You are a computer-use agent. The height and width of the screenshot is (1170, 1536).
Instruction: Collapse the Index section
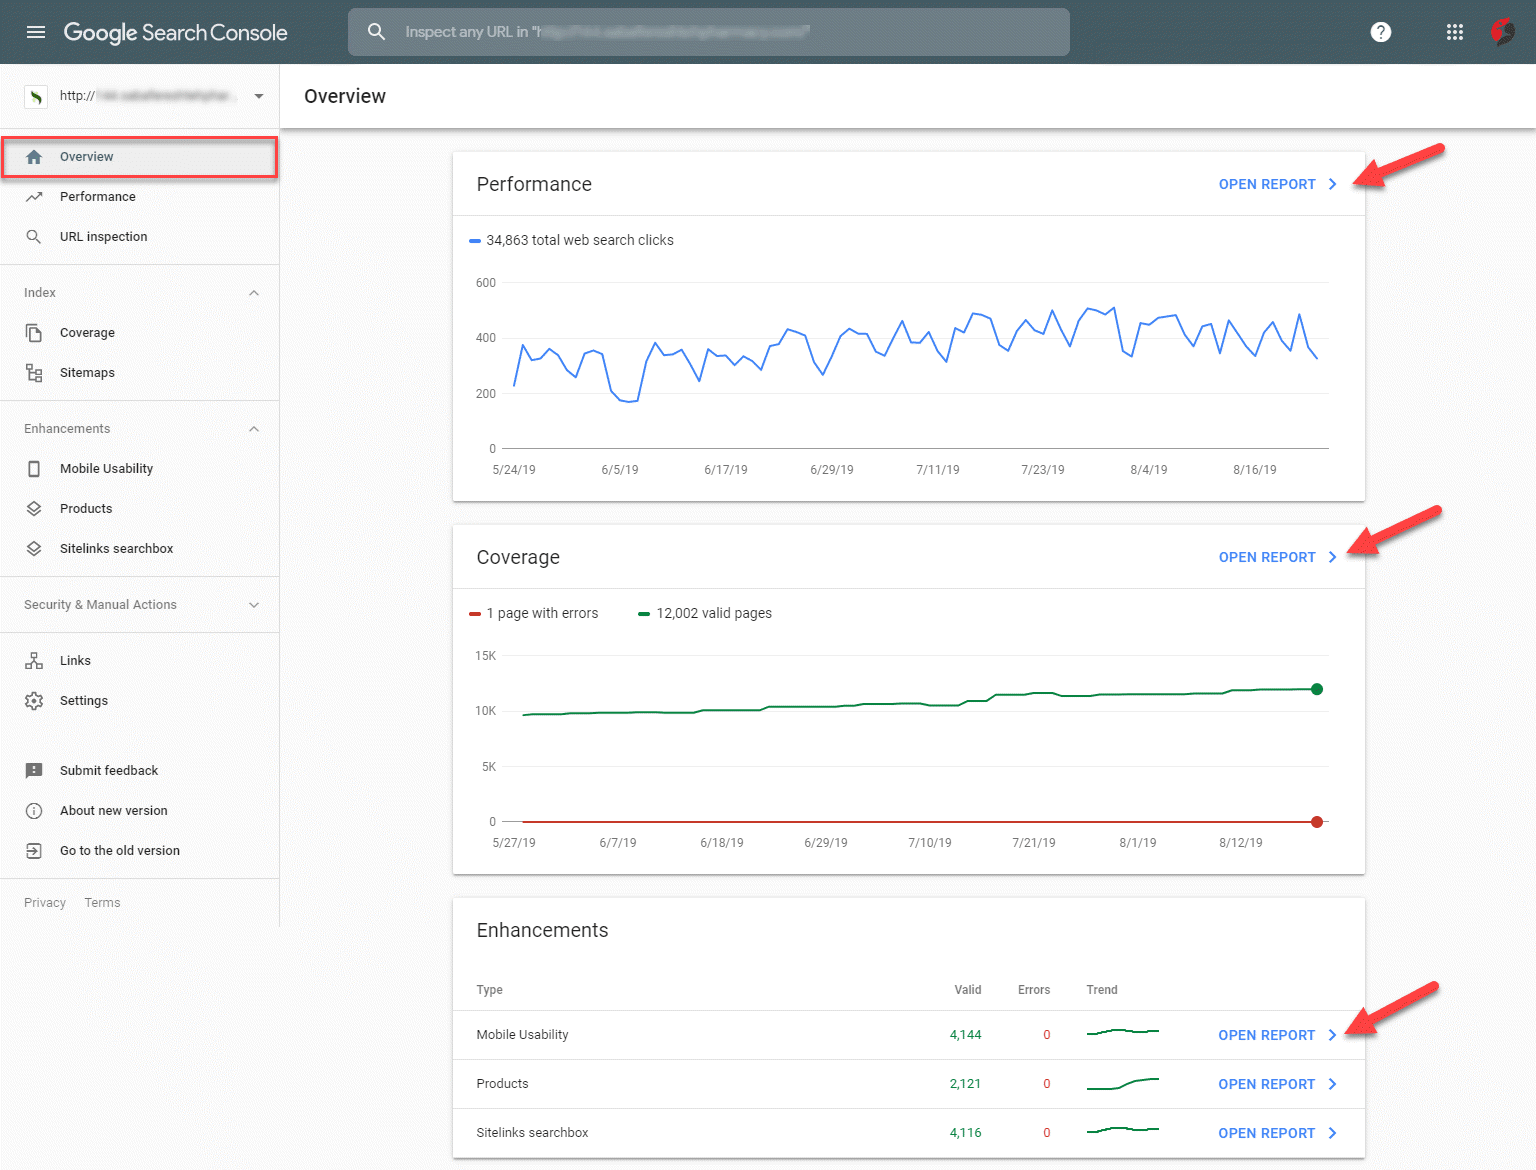coord(254,292)
